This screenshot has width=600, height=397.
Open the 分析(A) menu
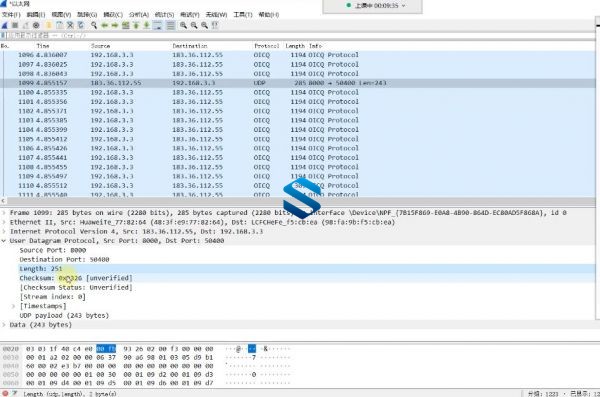pos(139,15)
